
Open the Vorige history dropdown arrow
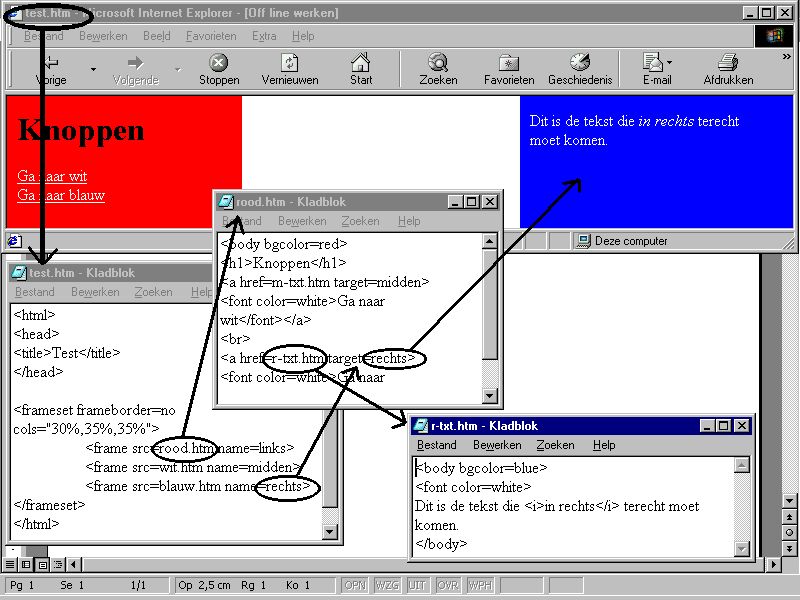(x=93, y=69)
